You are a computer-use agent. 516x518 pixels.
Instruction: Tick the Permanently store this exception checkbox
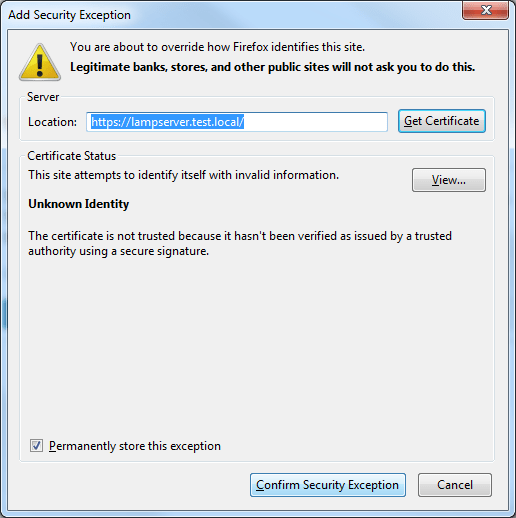point(36,446)
